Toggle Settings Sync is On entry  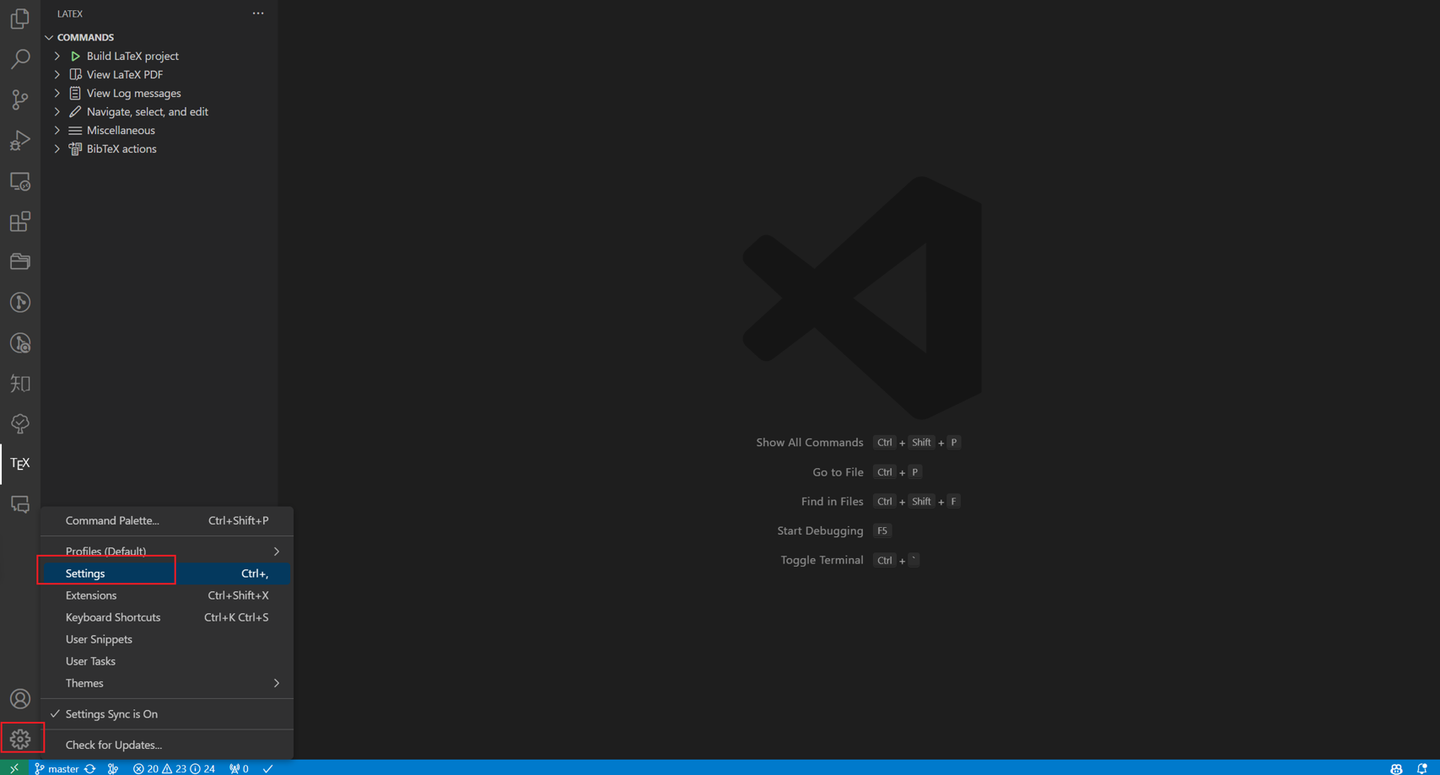click(x=110, y=714)
